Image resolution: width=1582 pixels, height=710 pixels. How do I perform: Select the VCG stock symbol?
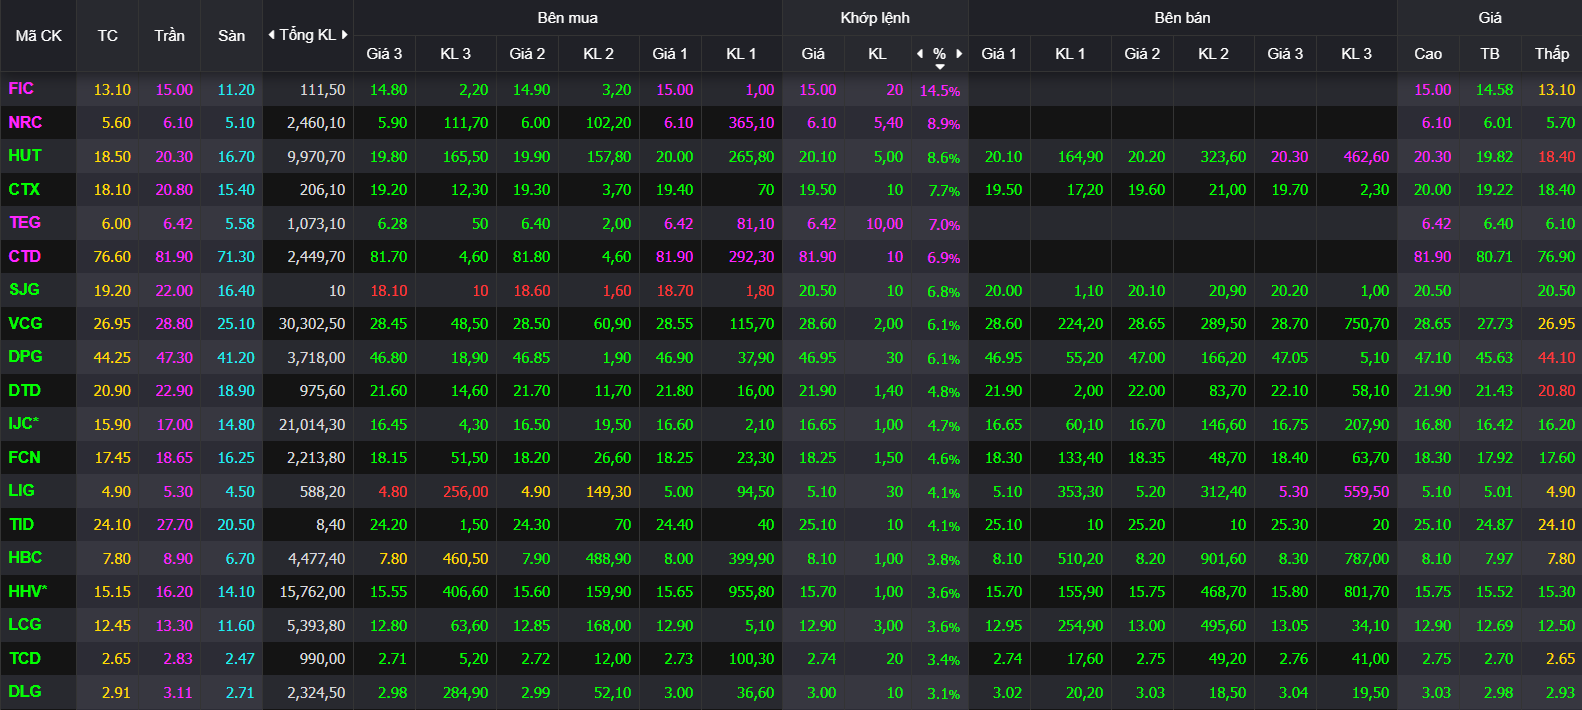pos(25,323)
